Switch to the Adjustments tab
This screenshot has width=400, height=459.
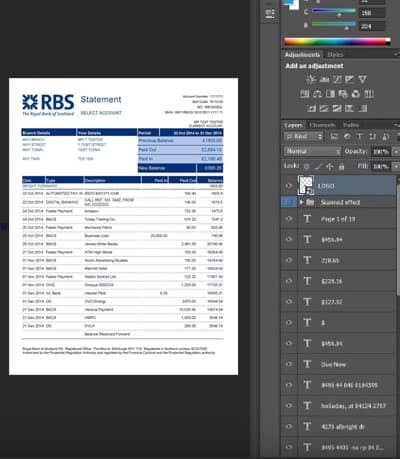[x=302, y=54]
